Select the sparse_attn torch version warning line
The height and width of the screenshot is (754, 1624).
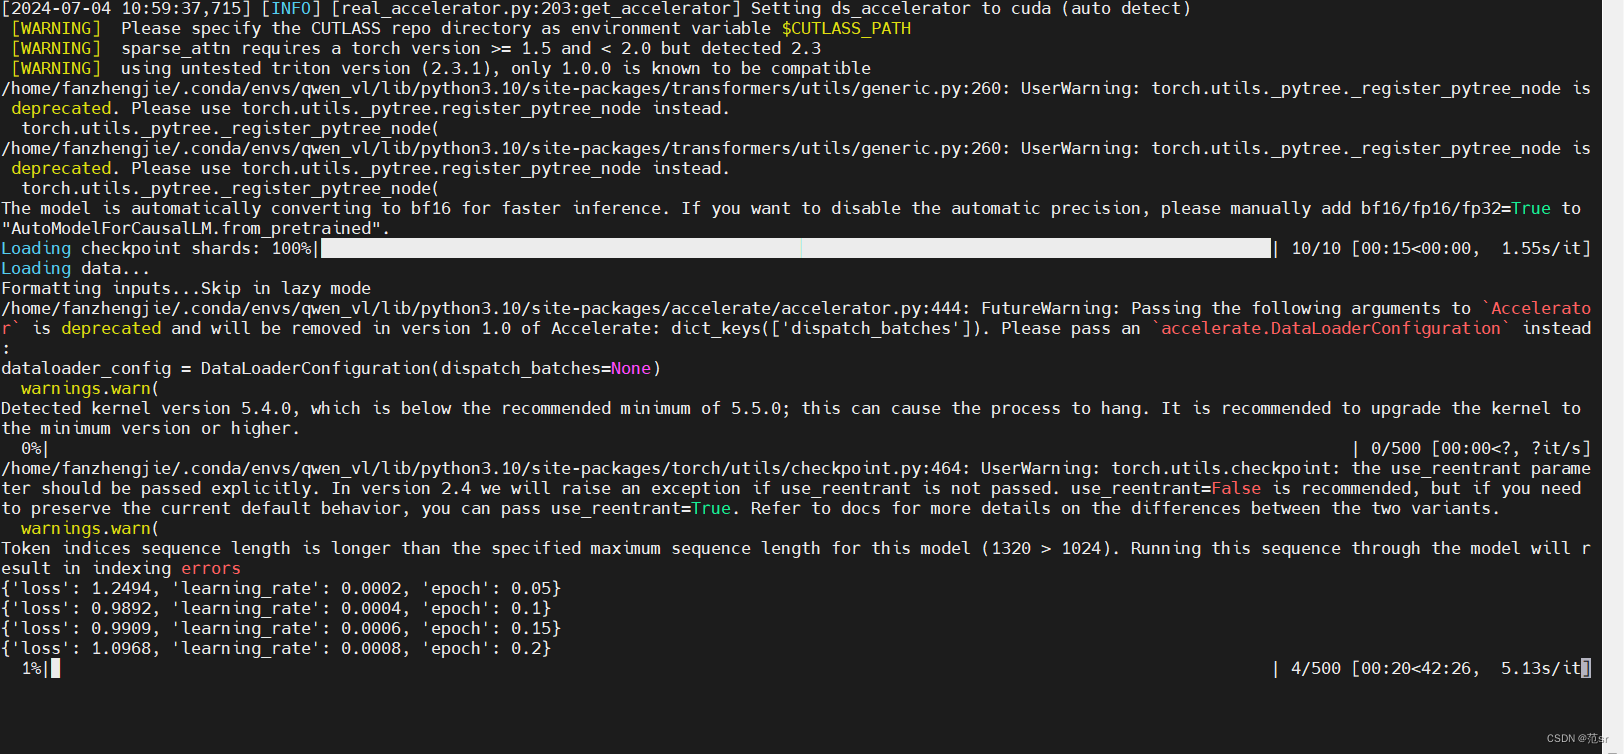point(416,48)
